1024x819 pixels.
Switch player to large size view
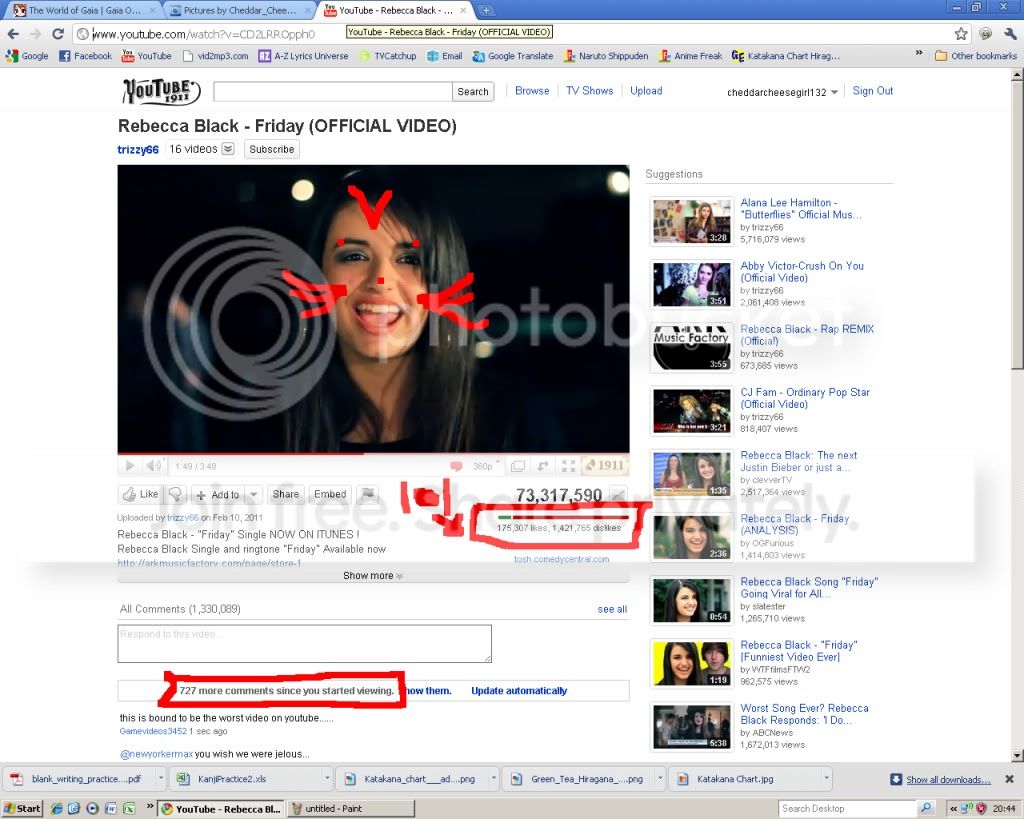click(x=518, y=466)
